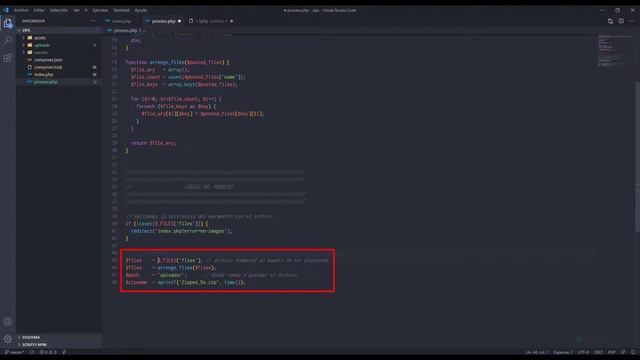Open the Ayuda menu
This screenshot has width=640, height=360.
[x=141, y=10]
